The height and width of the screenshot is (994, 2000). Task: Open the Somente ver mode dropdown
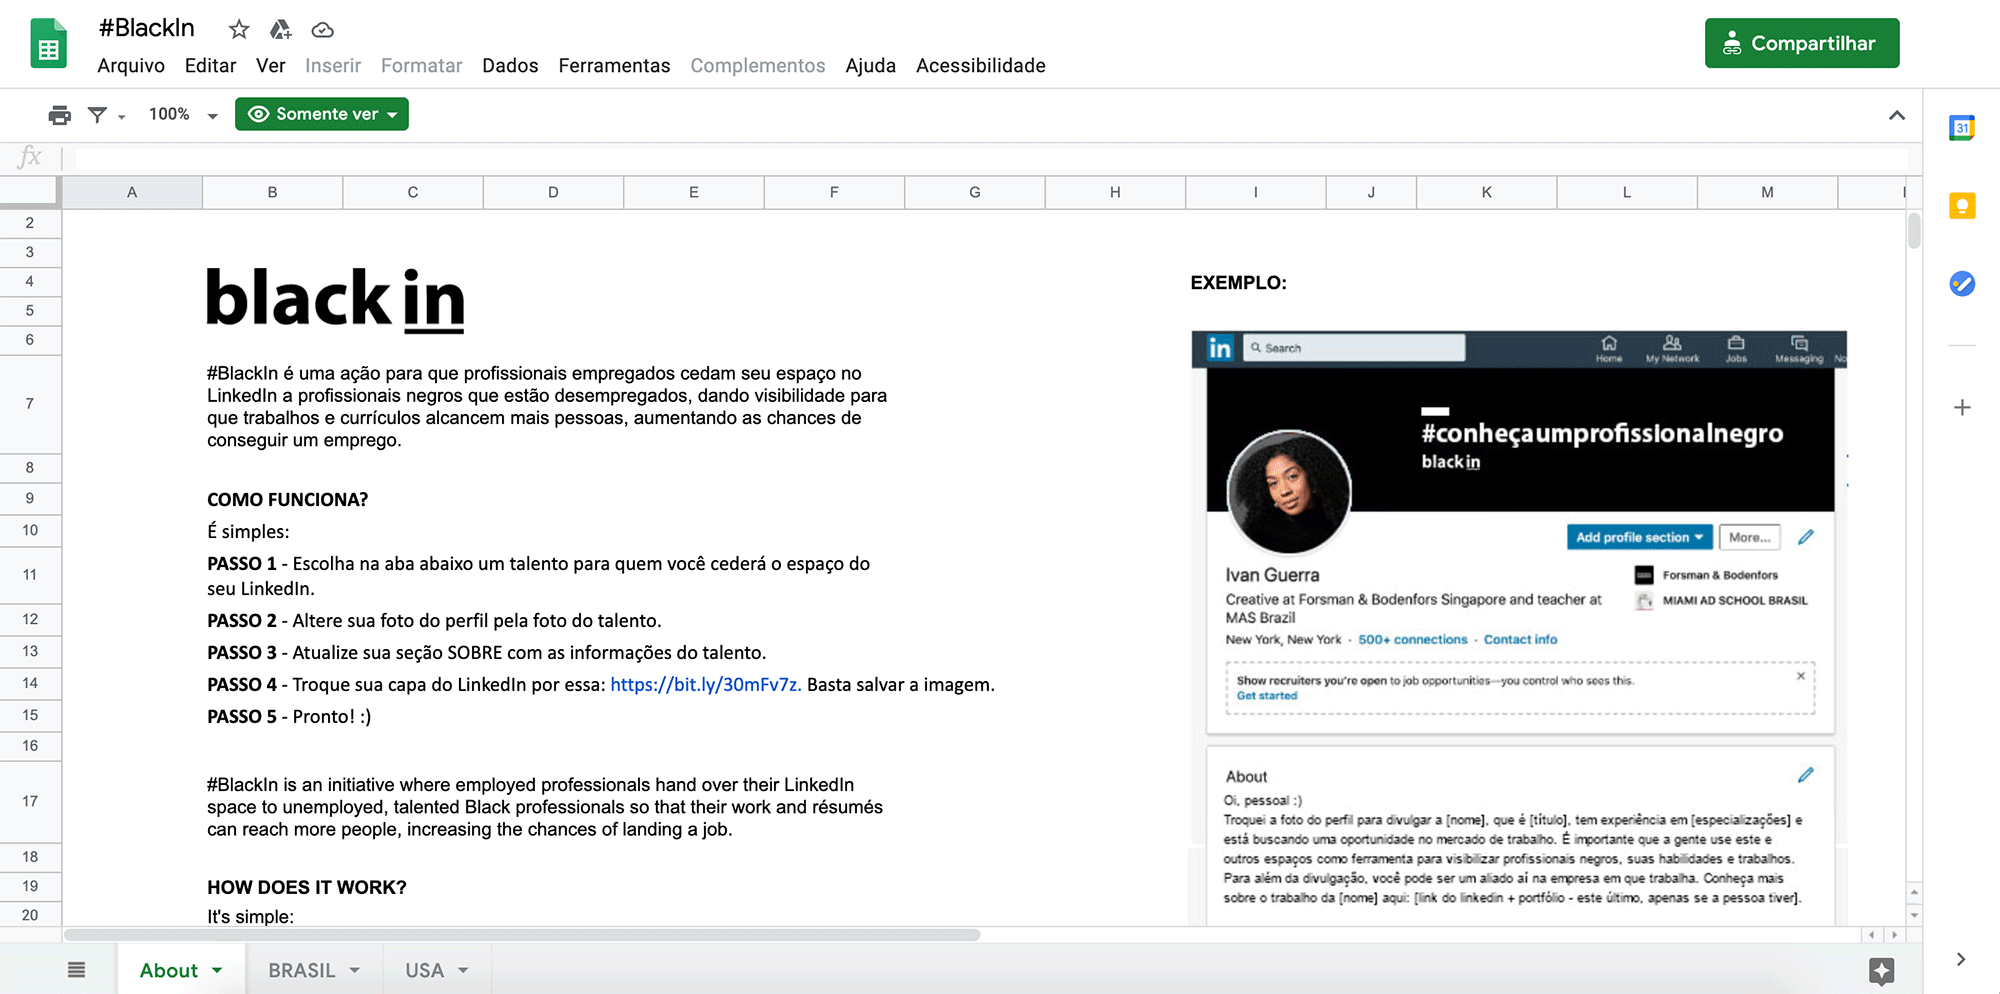pos(322,114)
